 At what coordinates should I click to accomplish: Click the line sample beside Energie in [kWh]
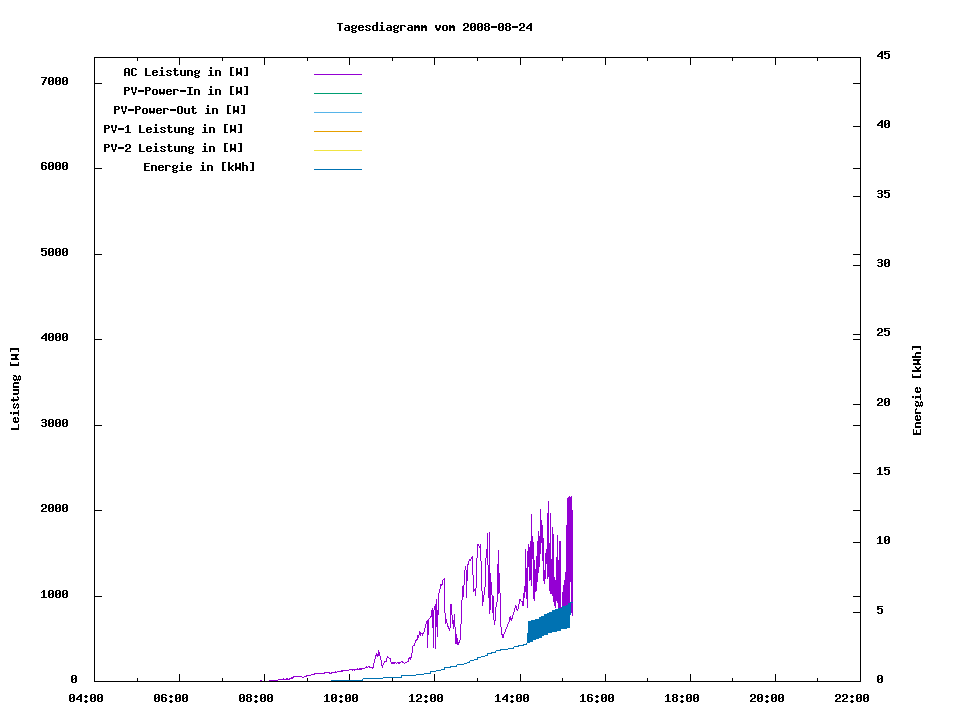[x=337, y=169]
